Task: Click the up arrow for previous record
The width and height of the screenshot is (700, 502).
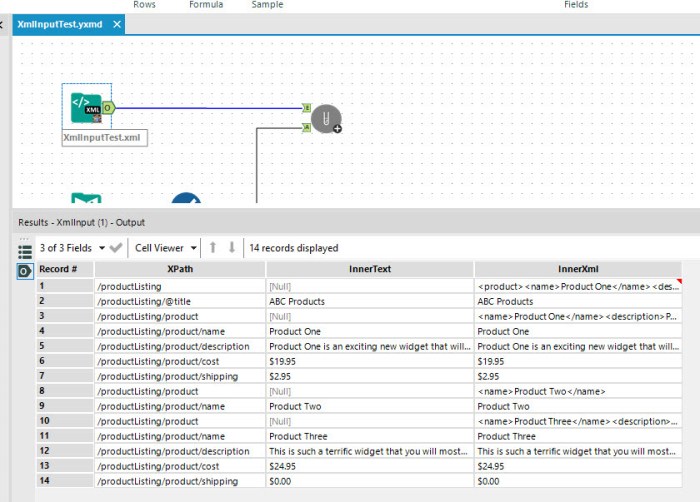Action: tap(212, 248)
